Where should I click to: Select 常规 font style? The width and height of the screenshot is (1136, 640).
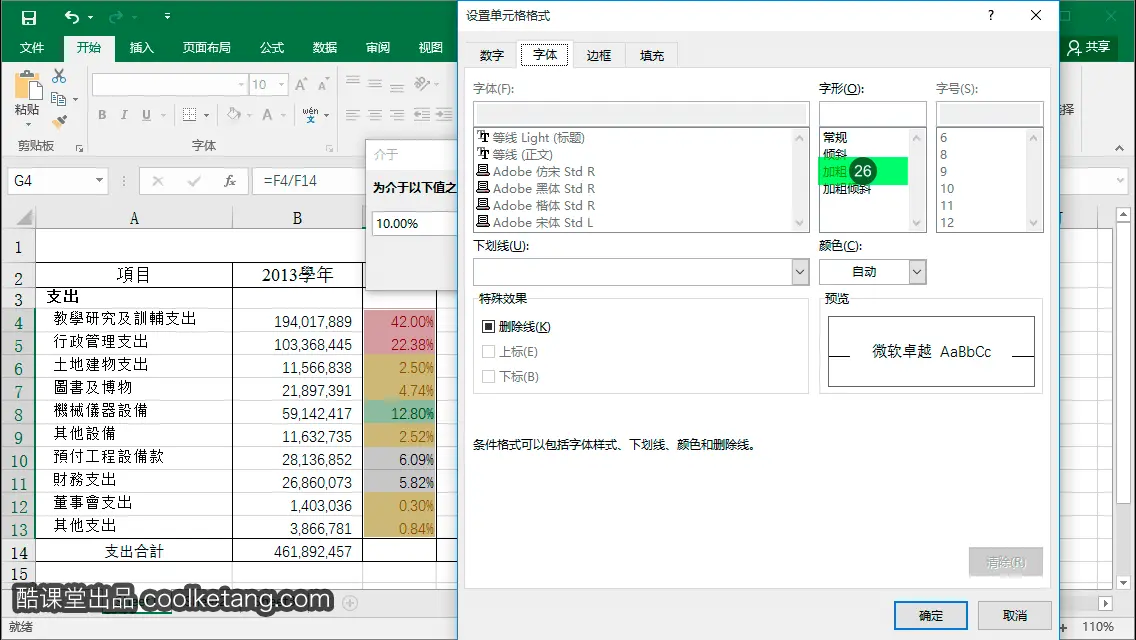click(x=835, y=137)
